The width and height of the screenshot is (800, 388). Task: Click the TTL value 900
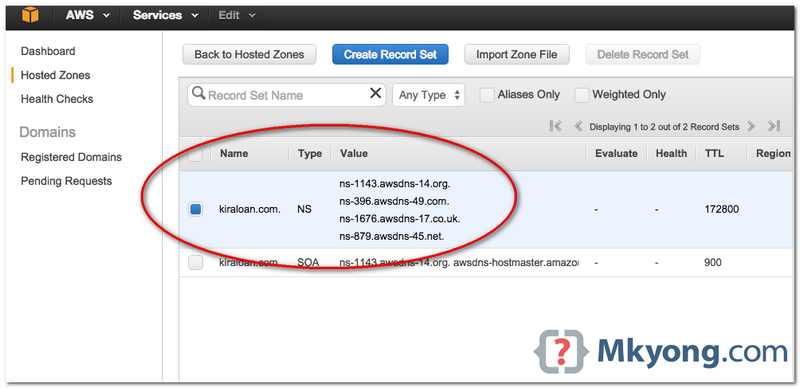click(713, 262)
